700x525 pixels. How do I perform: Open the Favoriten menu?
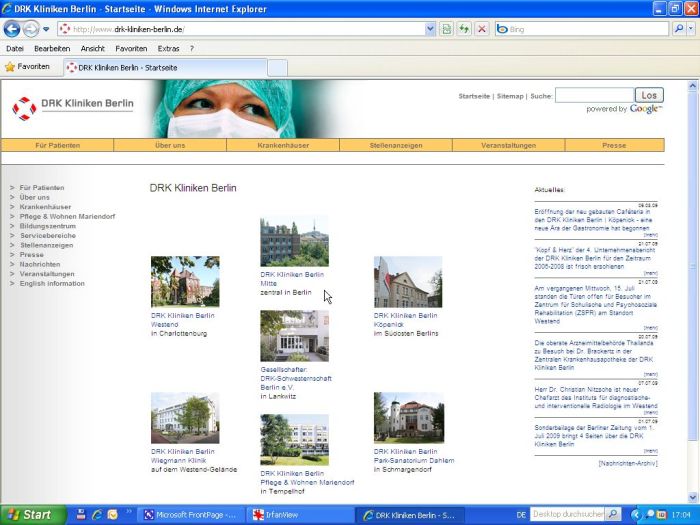131,49
